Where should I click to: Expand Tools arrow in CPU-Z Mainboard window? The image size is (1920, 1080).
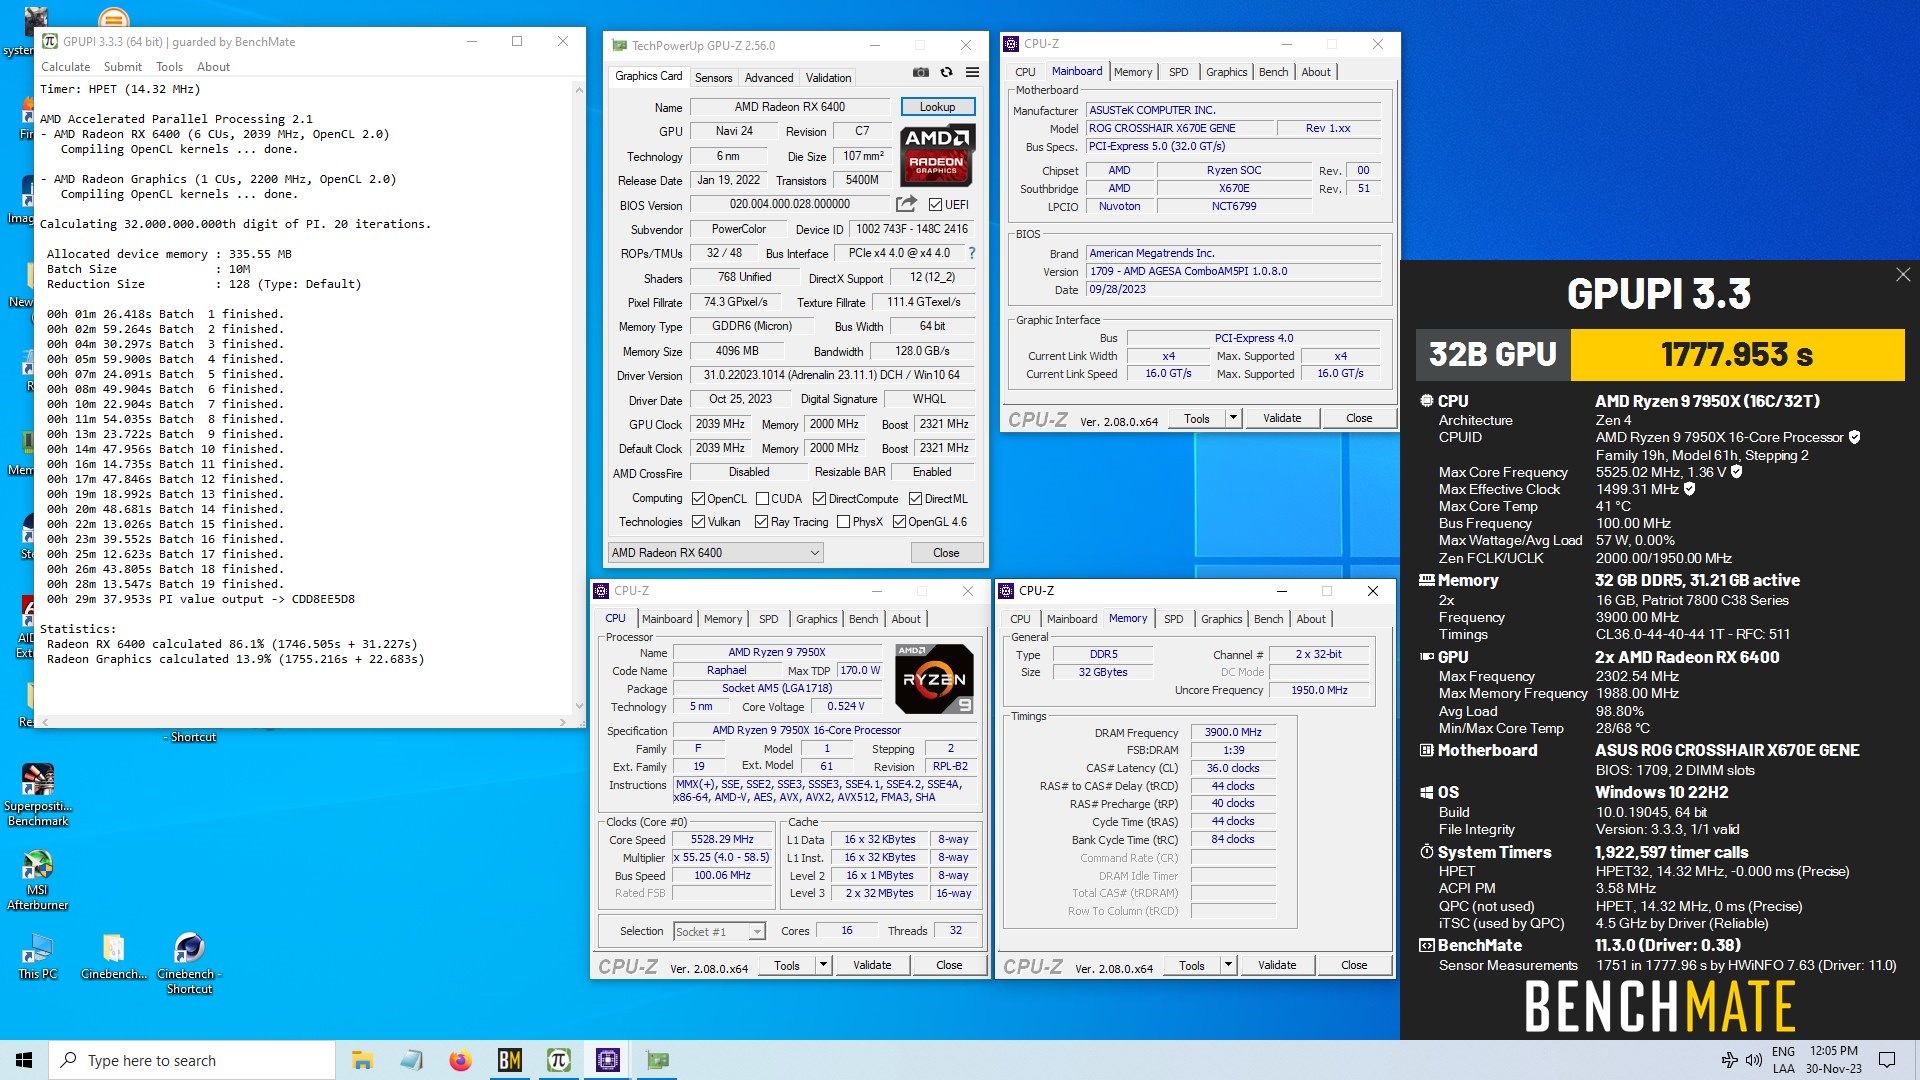click(x=1233, y=418)
